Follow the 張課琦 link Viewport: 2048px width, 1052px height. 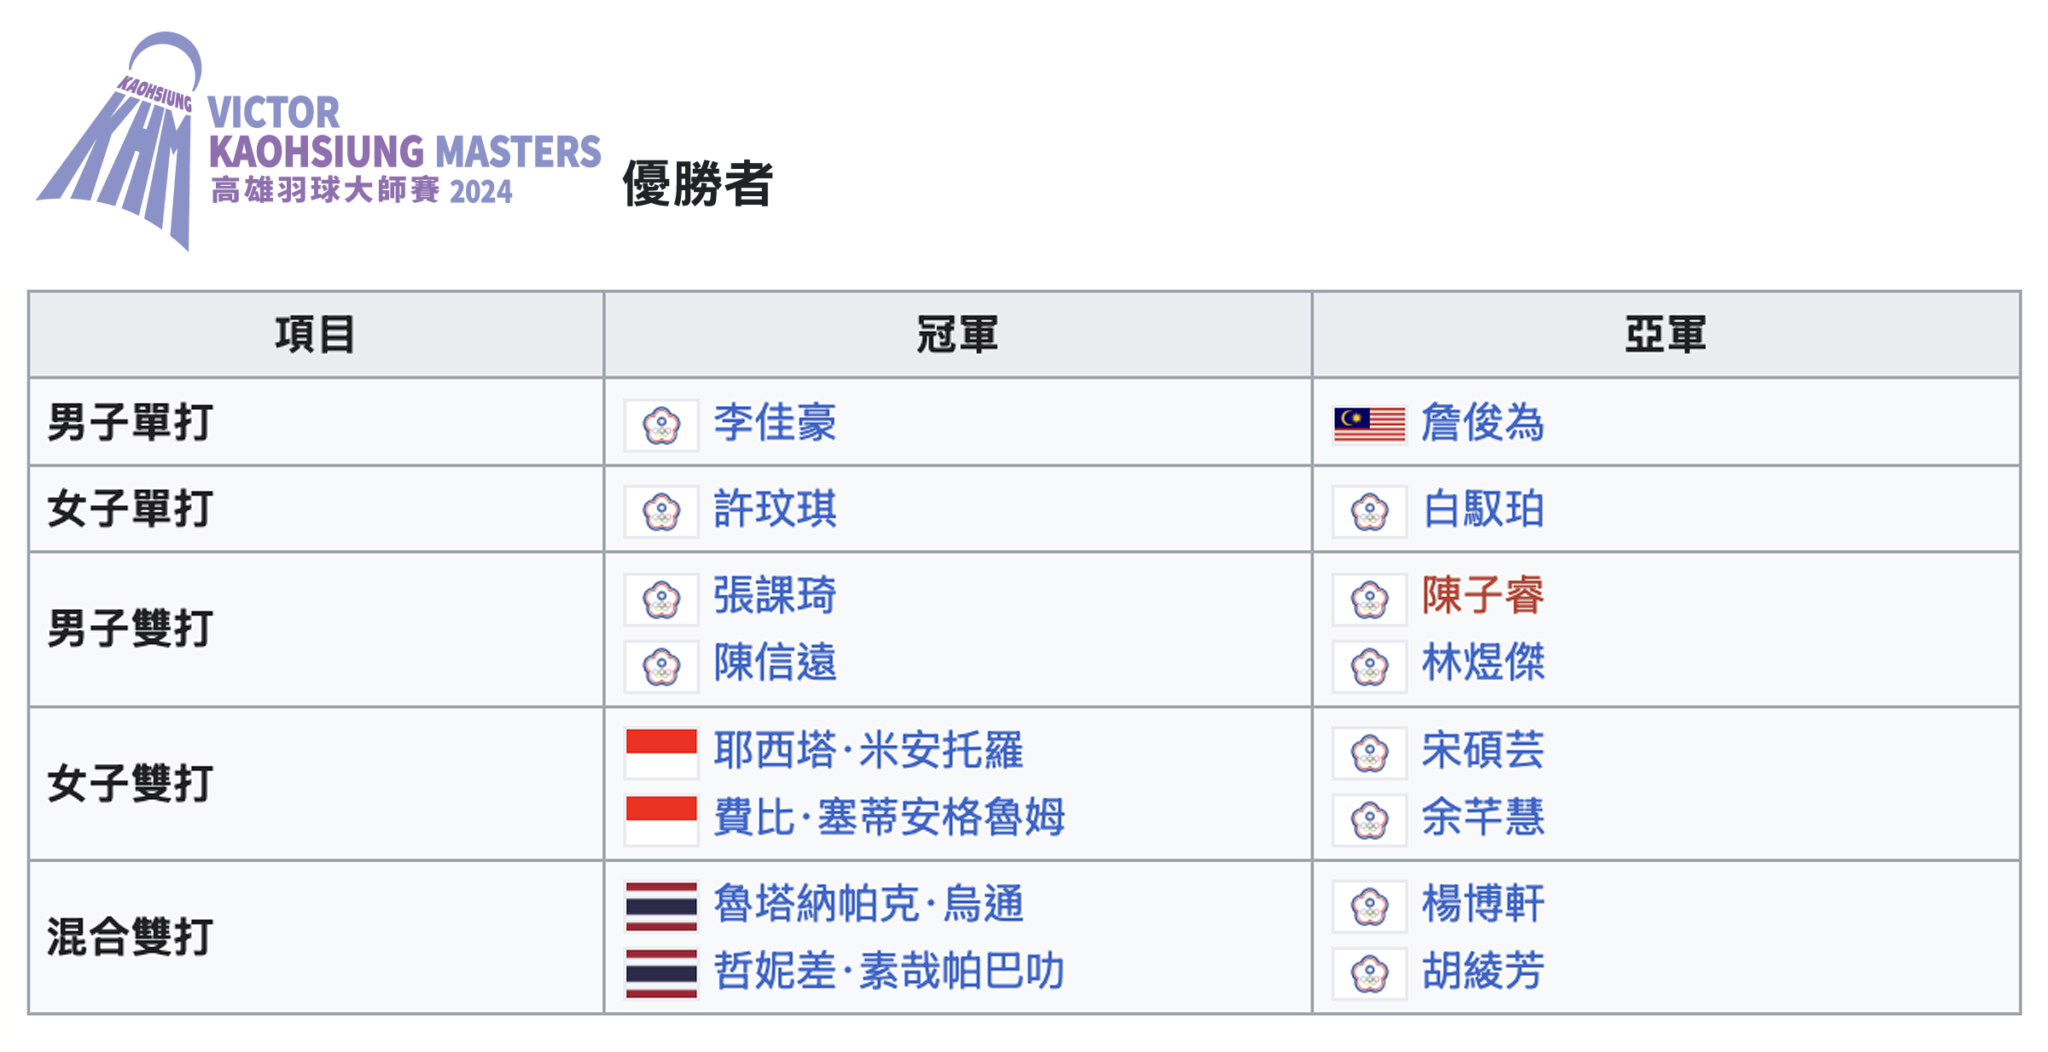(775, 596)
